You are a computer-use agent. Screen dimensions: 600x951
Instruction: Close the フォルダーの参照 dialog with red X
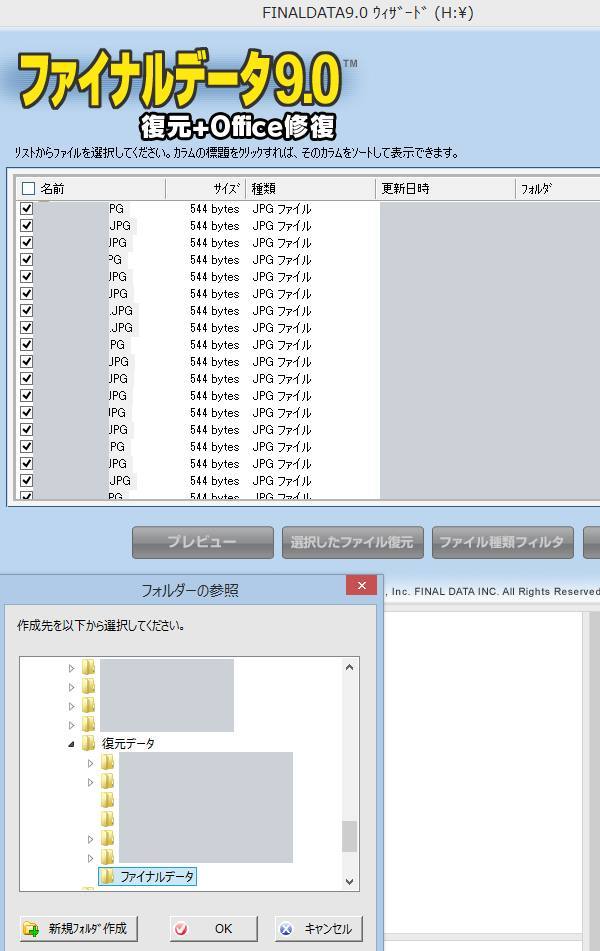click(x=361, y=586)
